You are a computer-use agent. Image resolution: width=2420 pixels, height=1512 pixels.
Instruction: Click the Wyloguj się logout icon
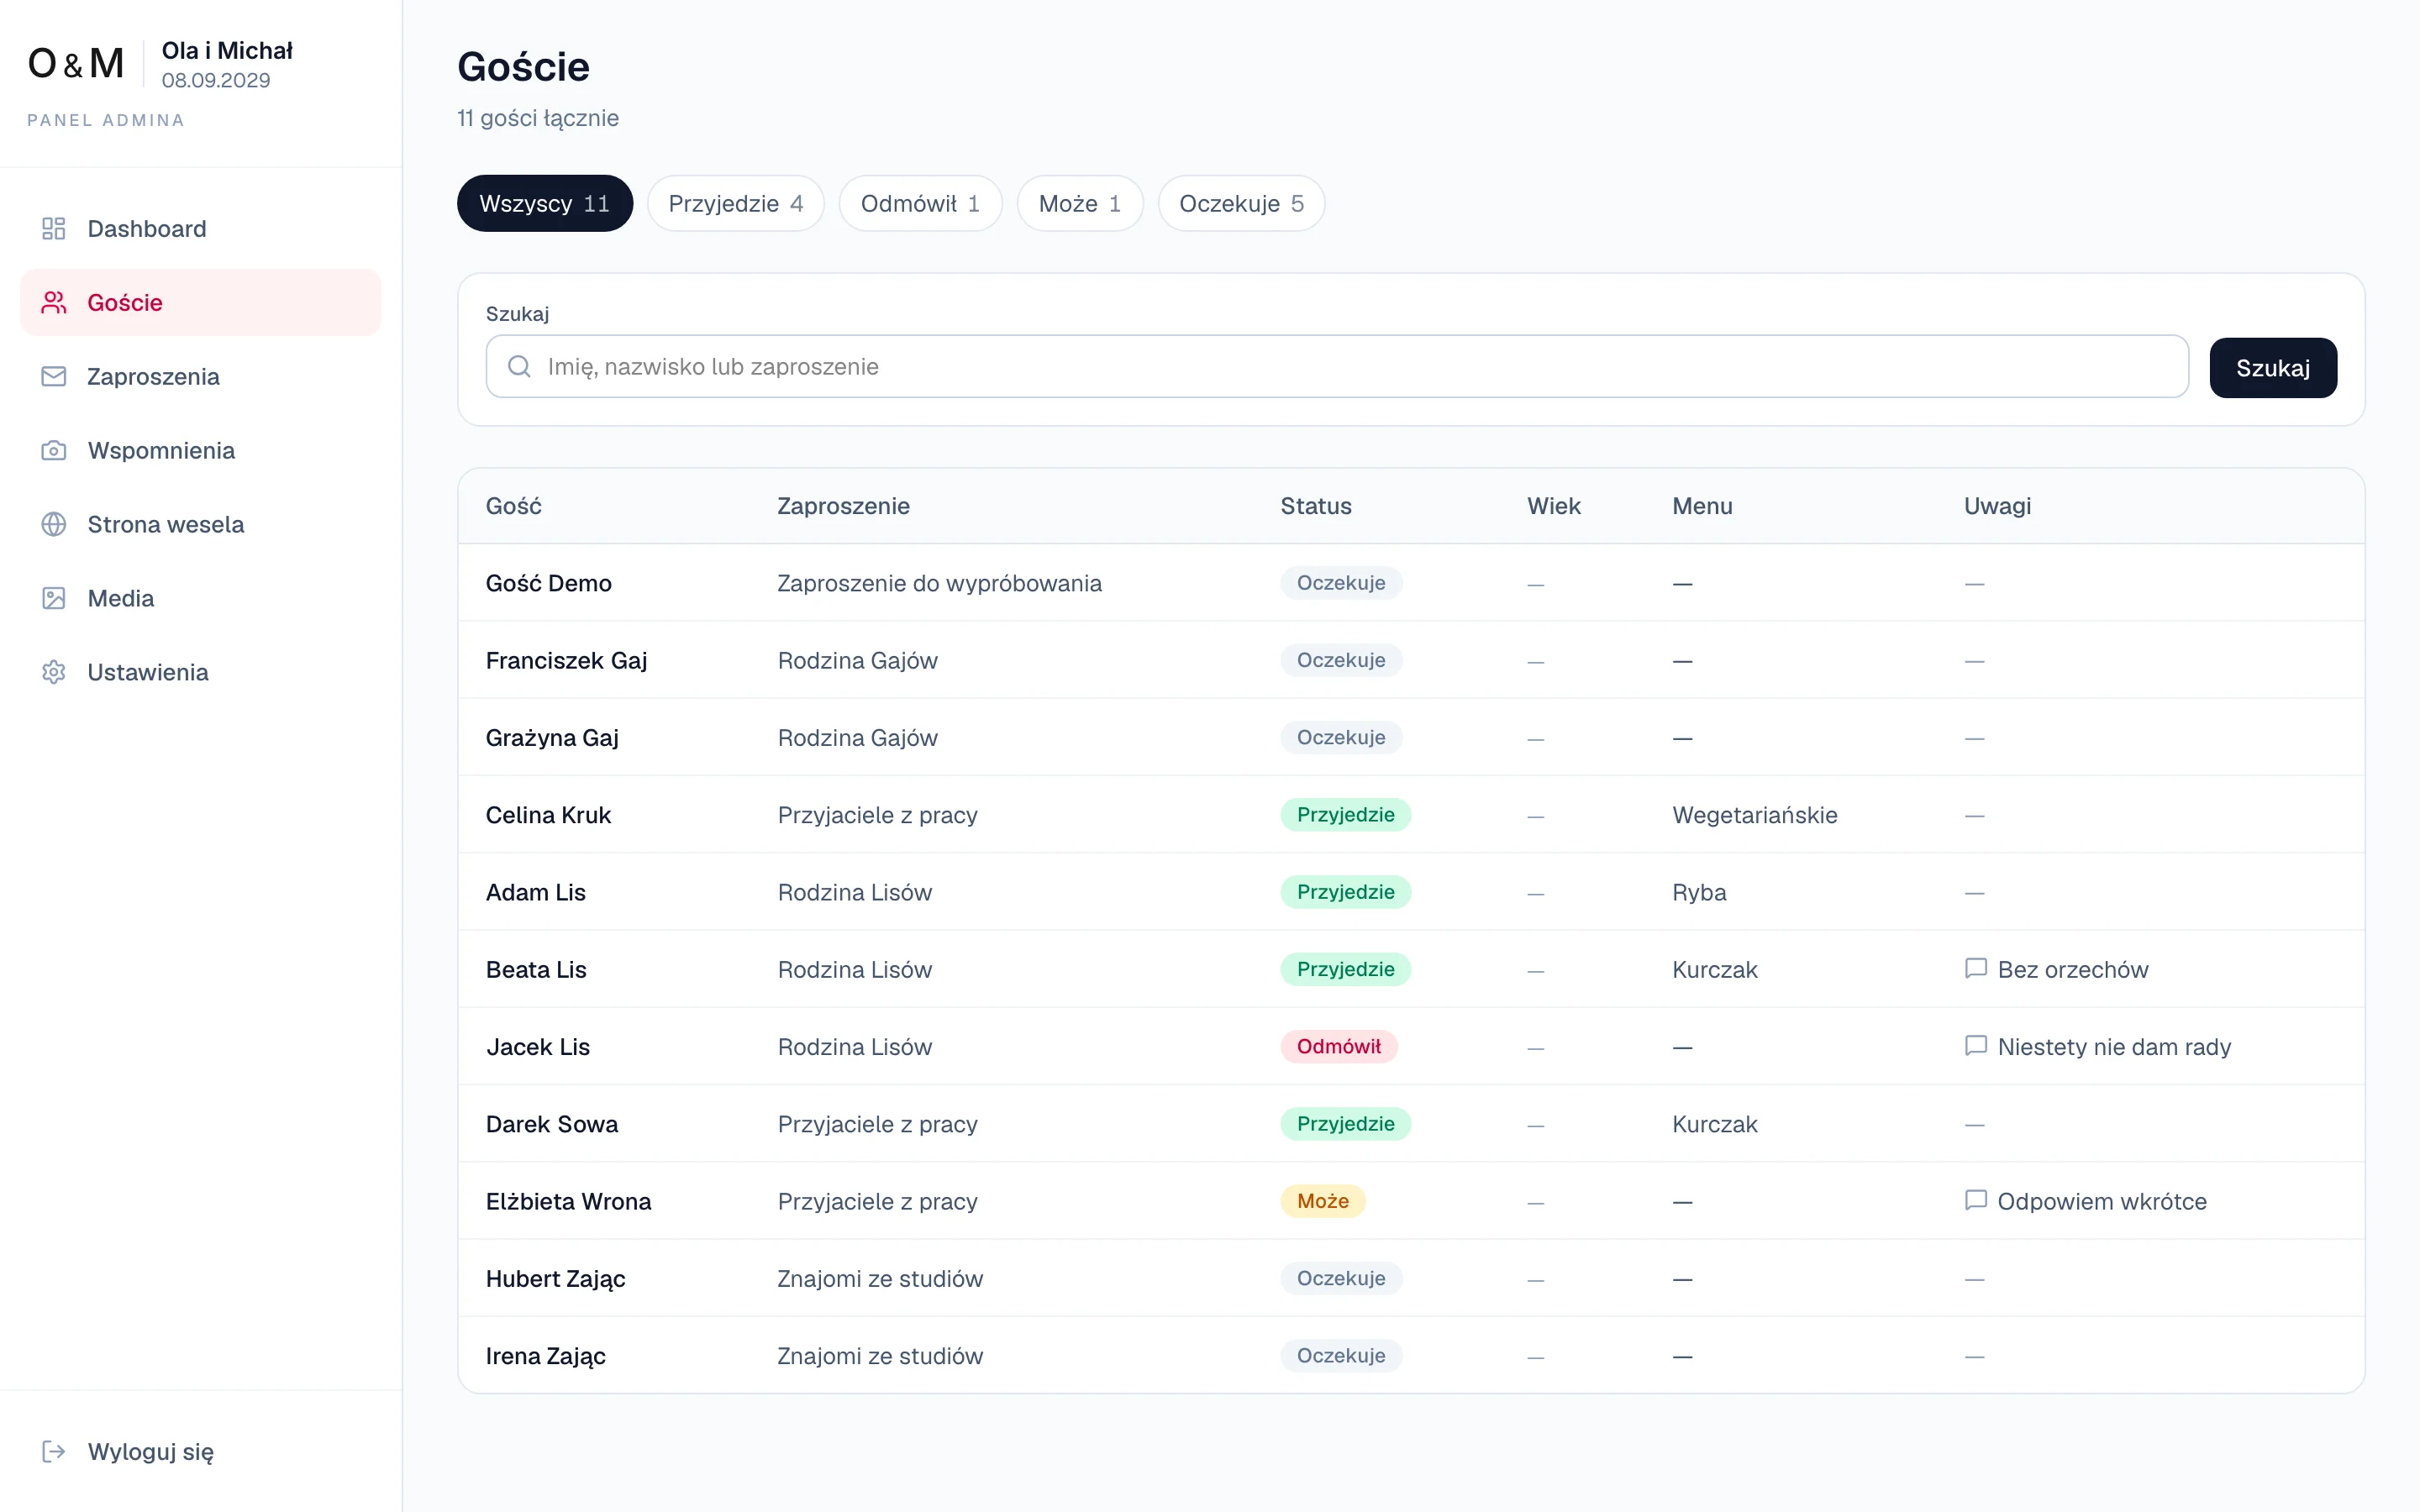point(54,1452)
